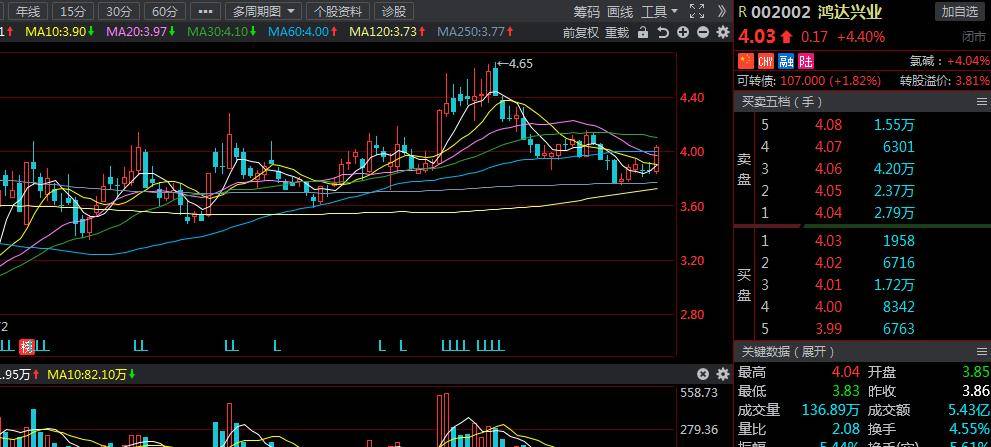This screenshot has height=447, width=991.
Task: Zoom in the K-line chart with plus icon
Action: pos(683,32)
